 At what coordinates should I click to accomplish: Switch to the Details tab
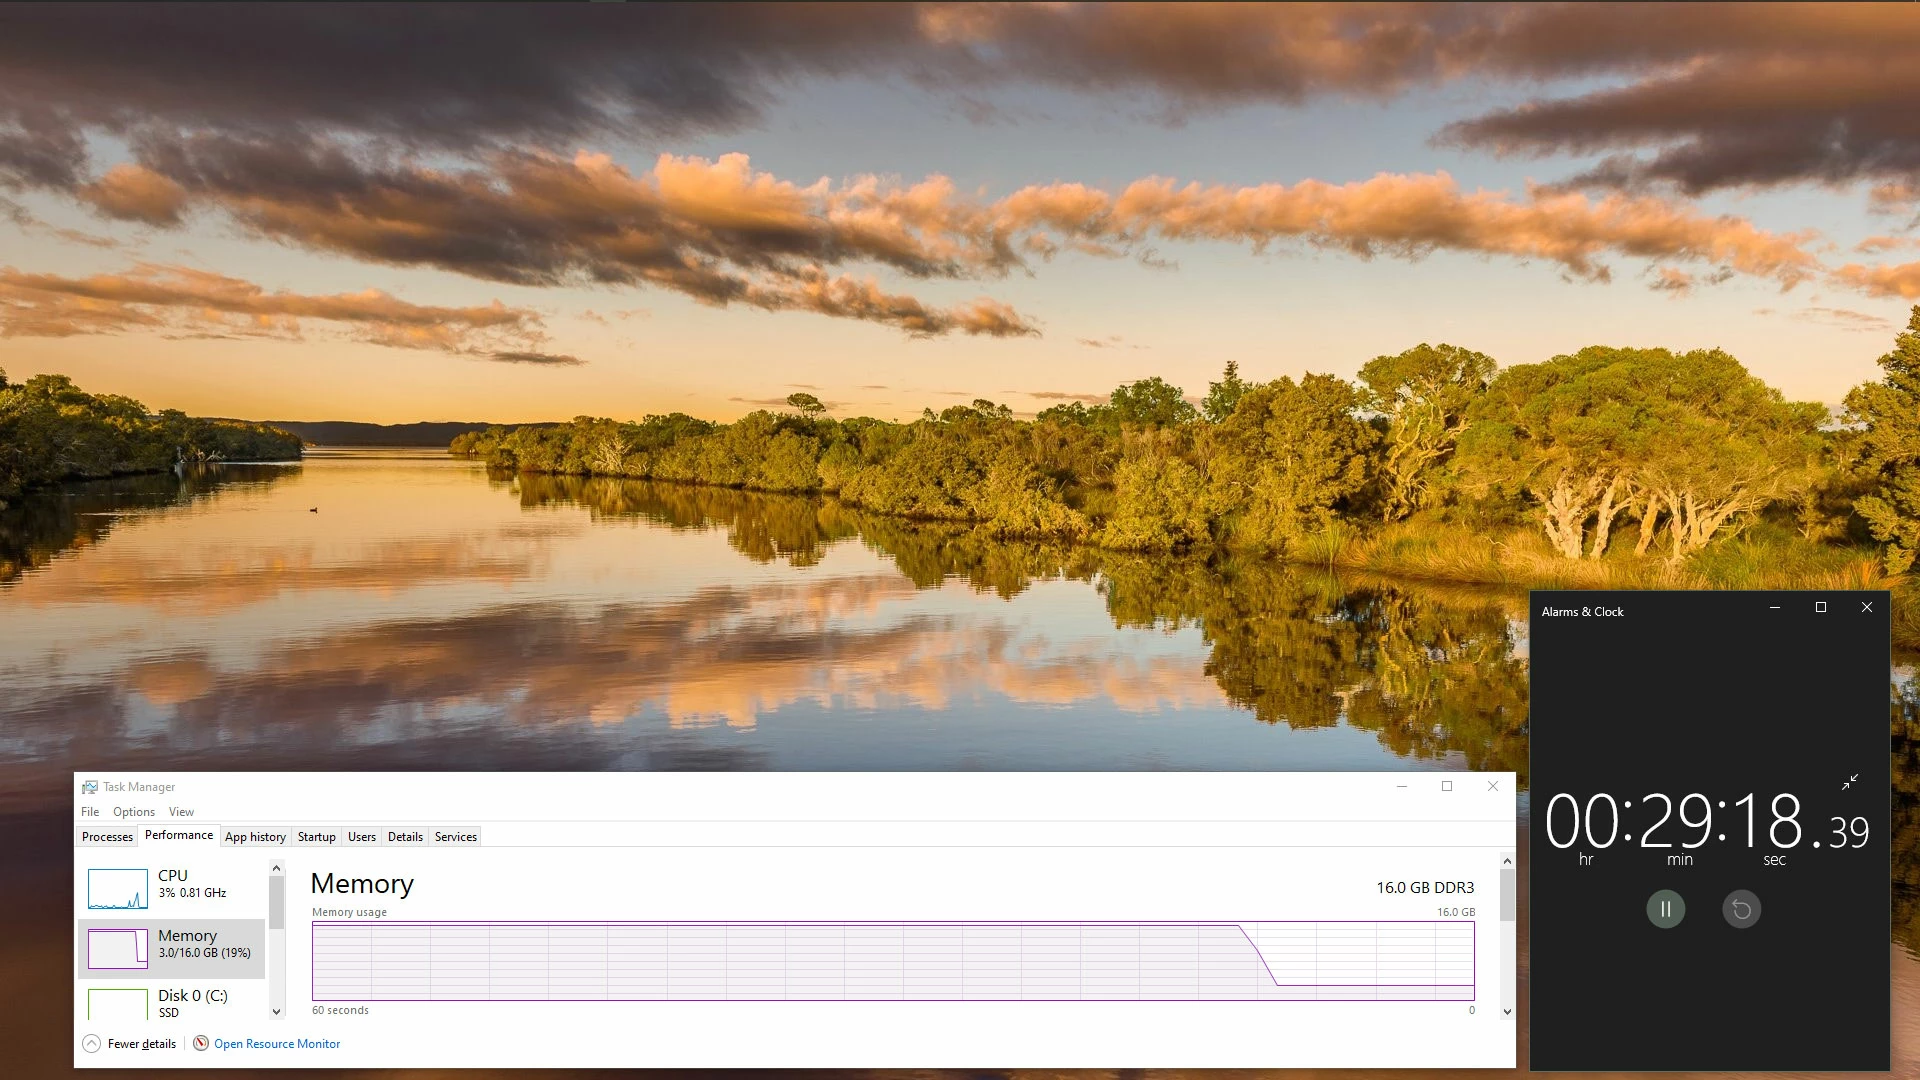(405, 837)
